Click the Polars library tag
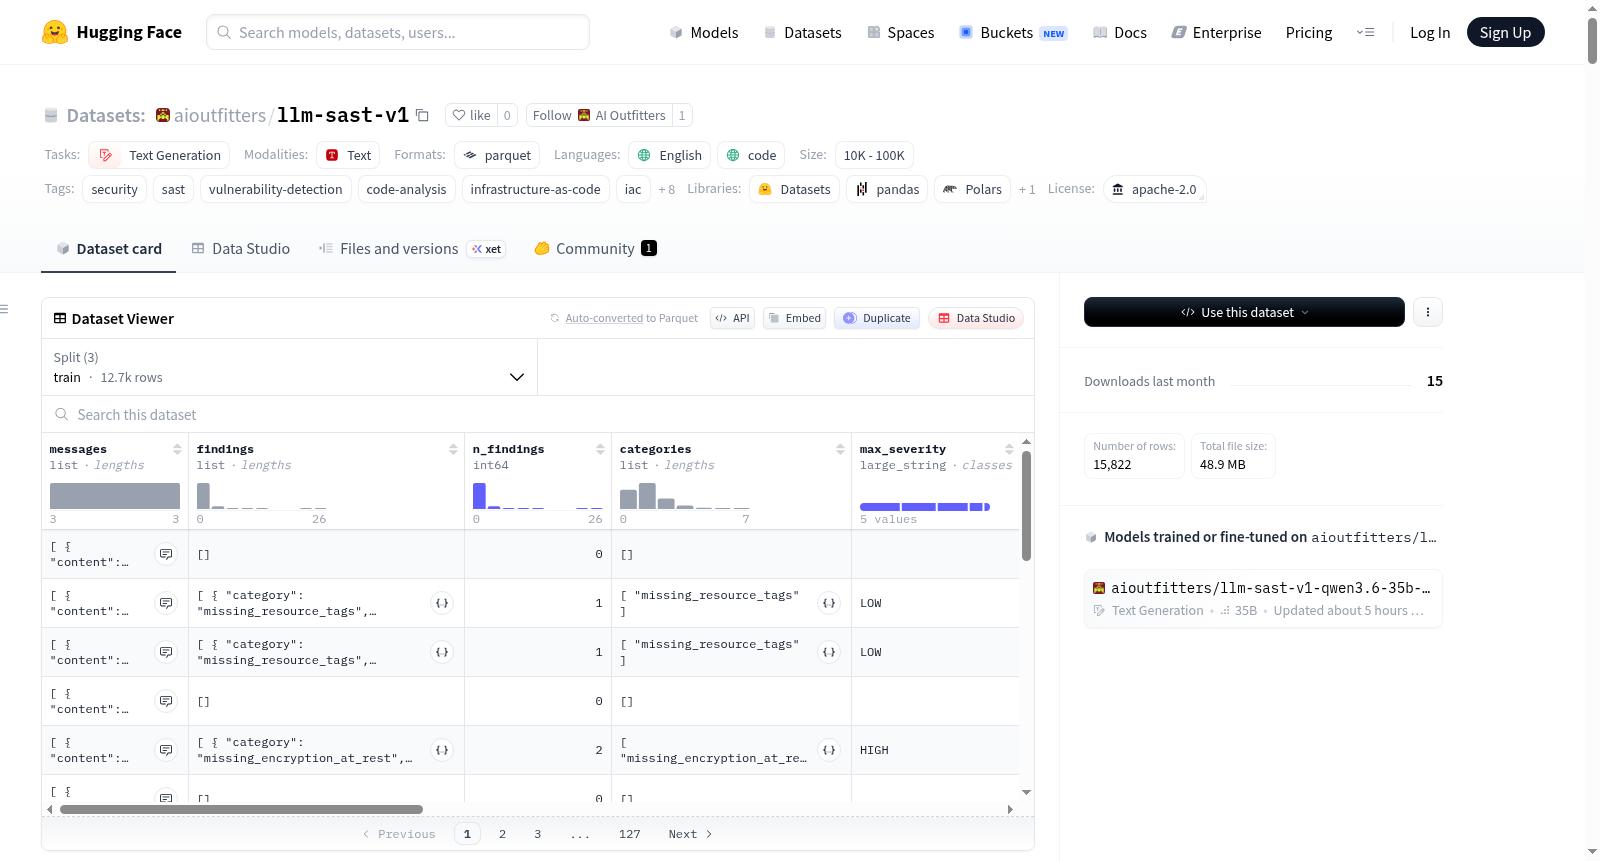1600x861 pixels. click(x=972, y=189)
